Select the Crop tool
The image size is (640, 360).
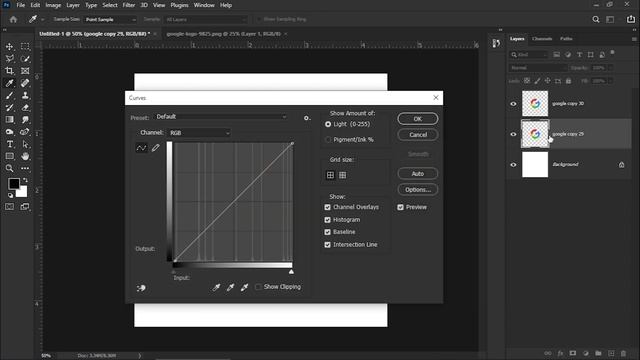[x=9, y=71]
